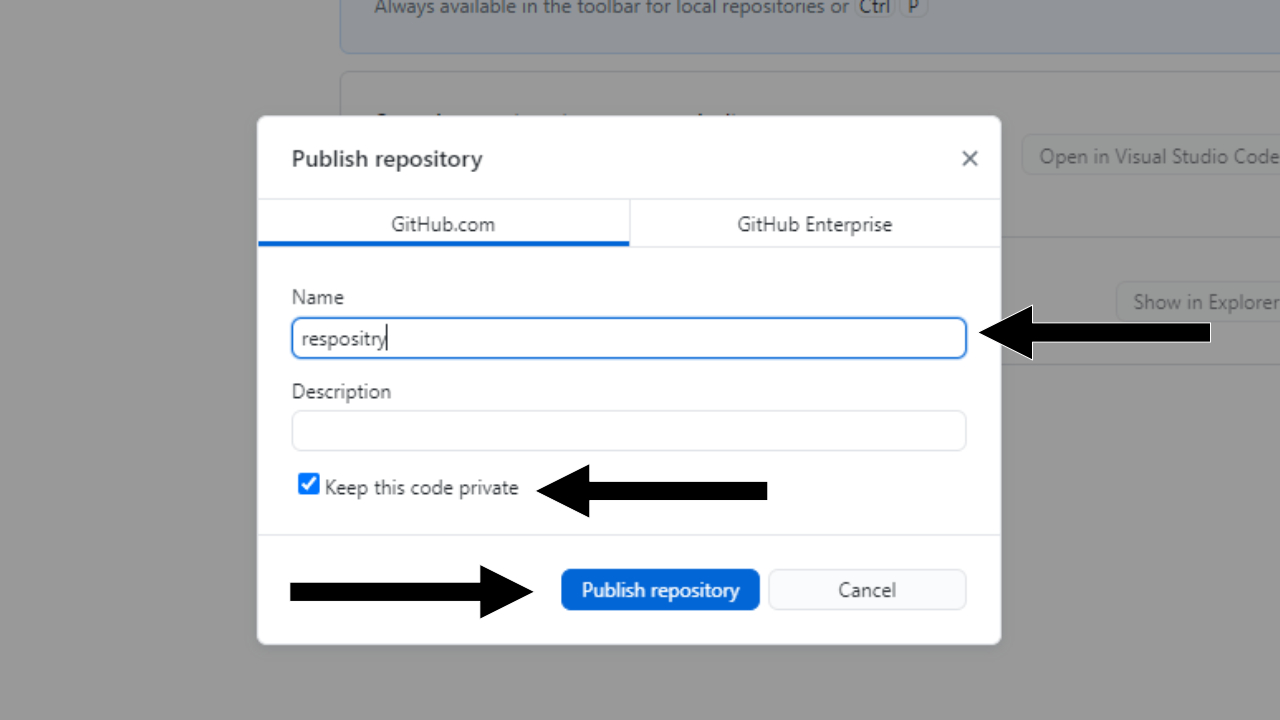Click the black arrow pointing at the checkbox

click(x=650, y=490)
